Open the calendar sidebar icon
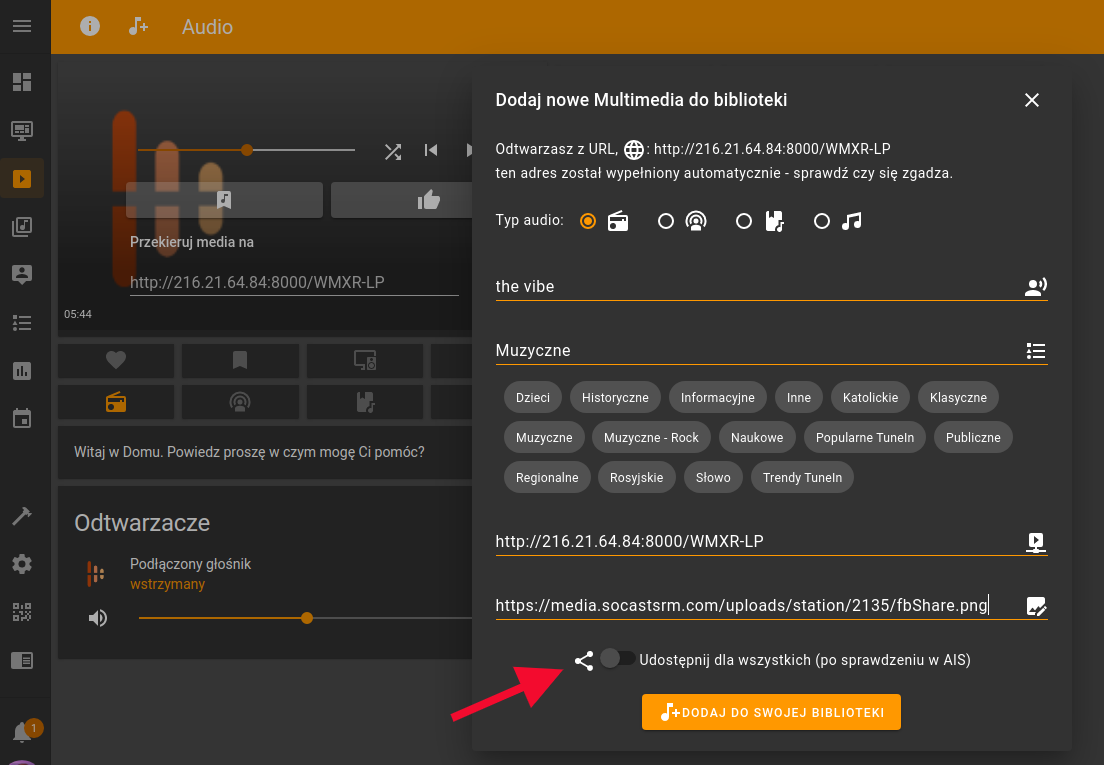 (x=22, y=418)
